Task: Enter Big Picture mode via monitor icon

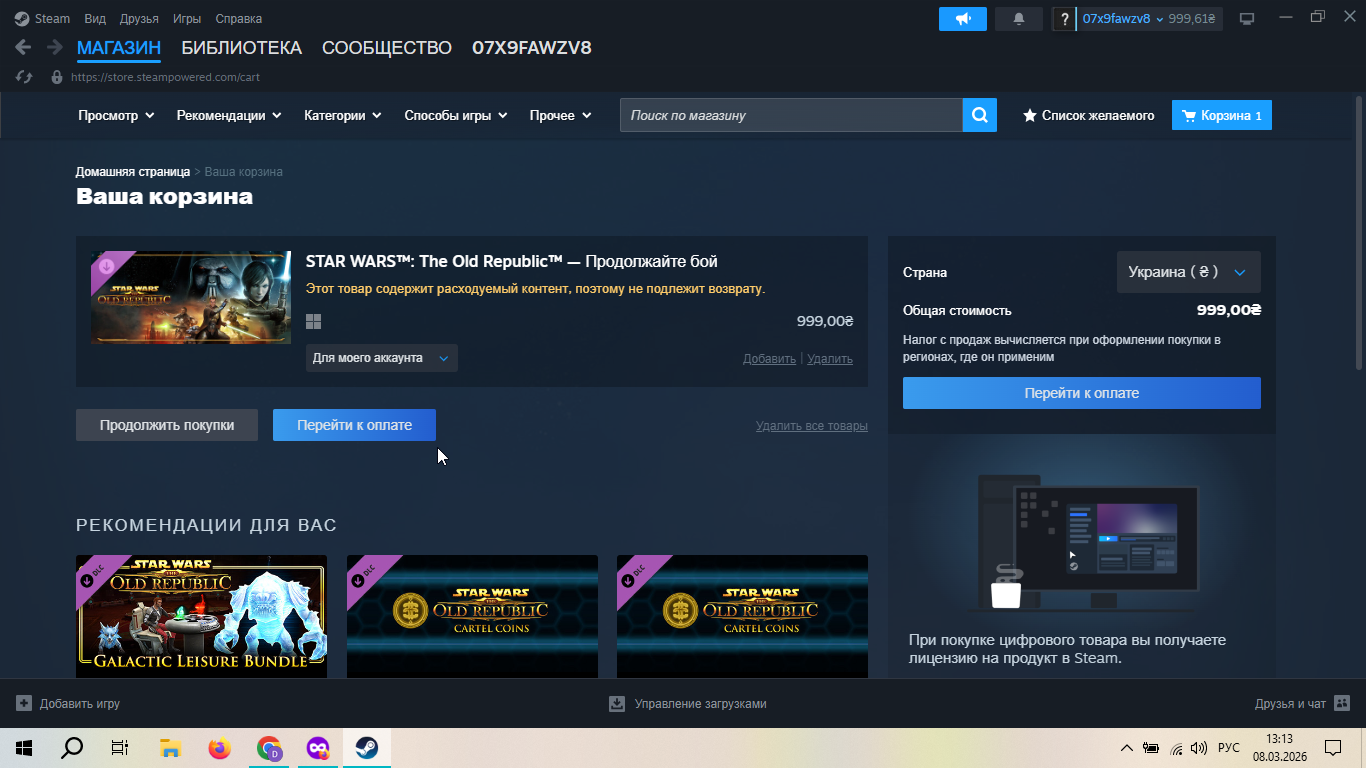Action: pyautogui.click(x=1247, y=19)
